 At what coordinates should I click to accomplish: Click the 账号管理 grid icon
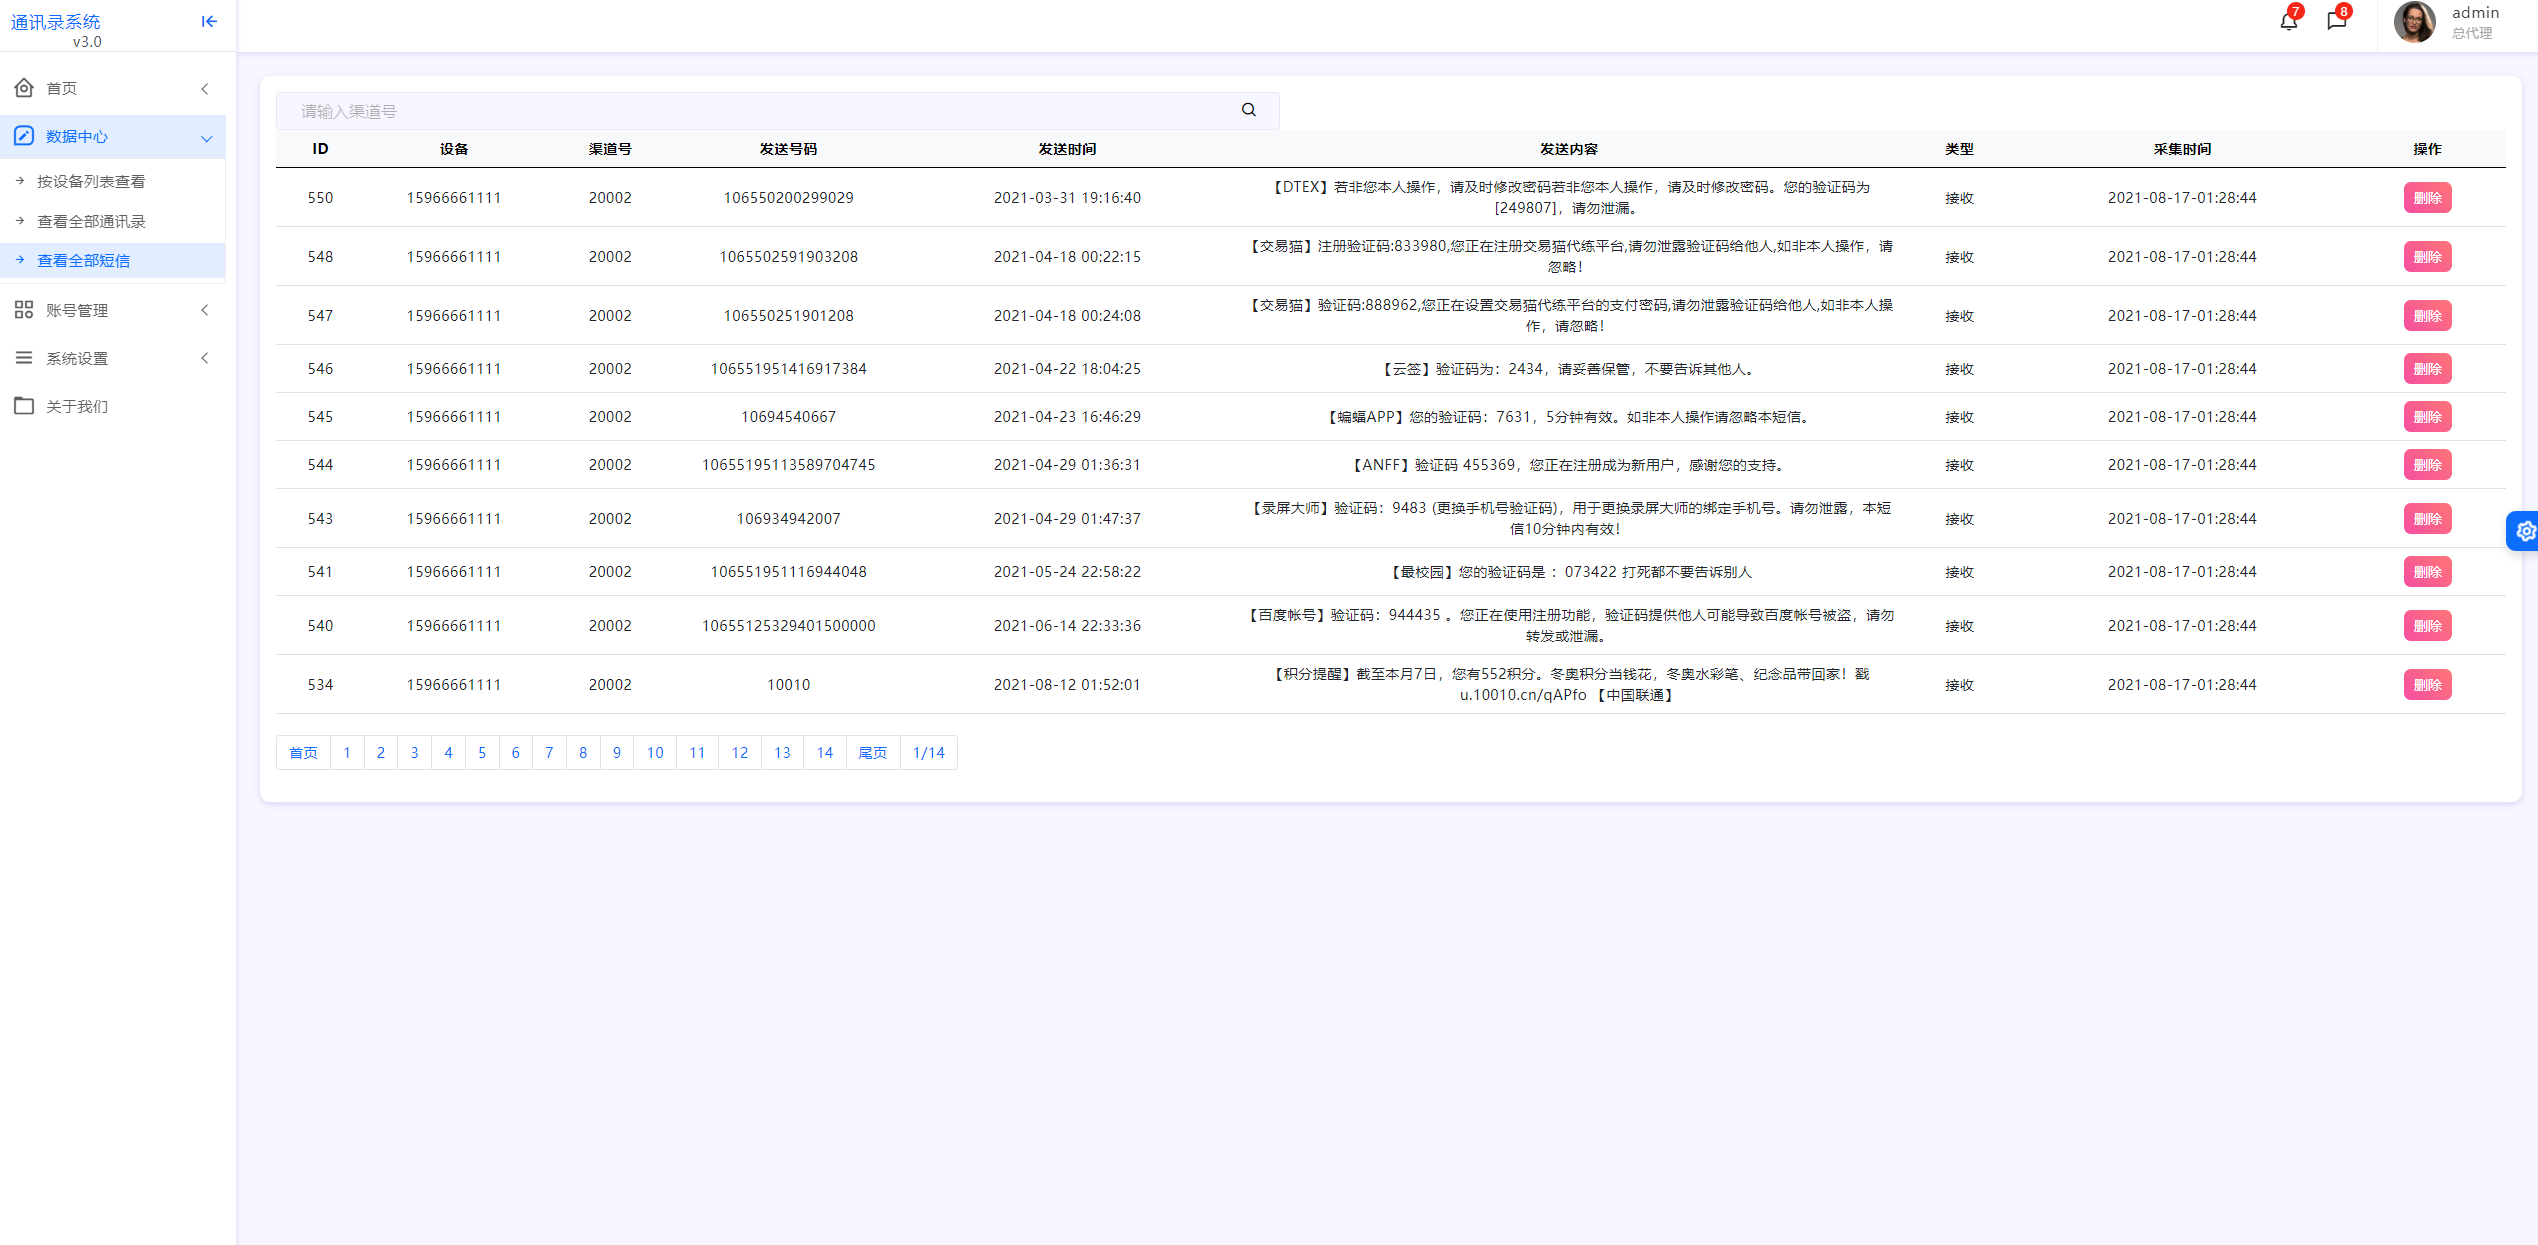coord(24,310)
